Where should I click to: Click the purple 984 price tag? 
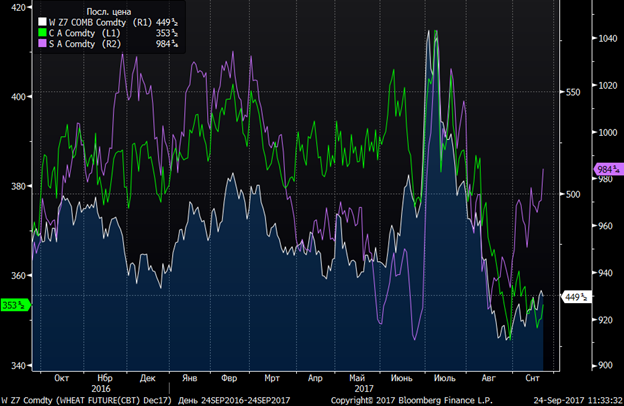coord(608,169)
